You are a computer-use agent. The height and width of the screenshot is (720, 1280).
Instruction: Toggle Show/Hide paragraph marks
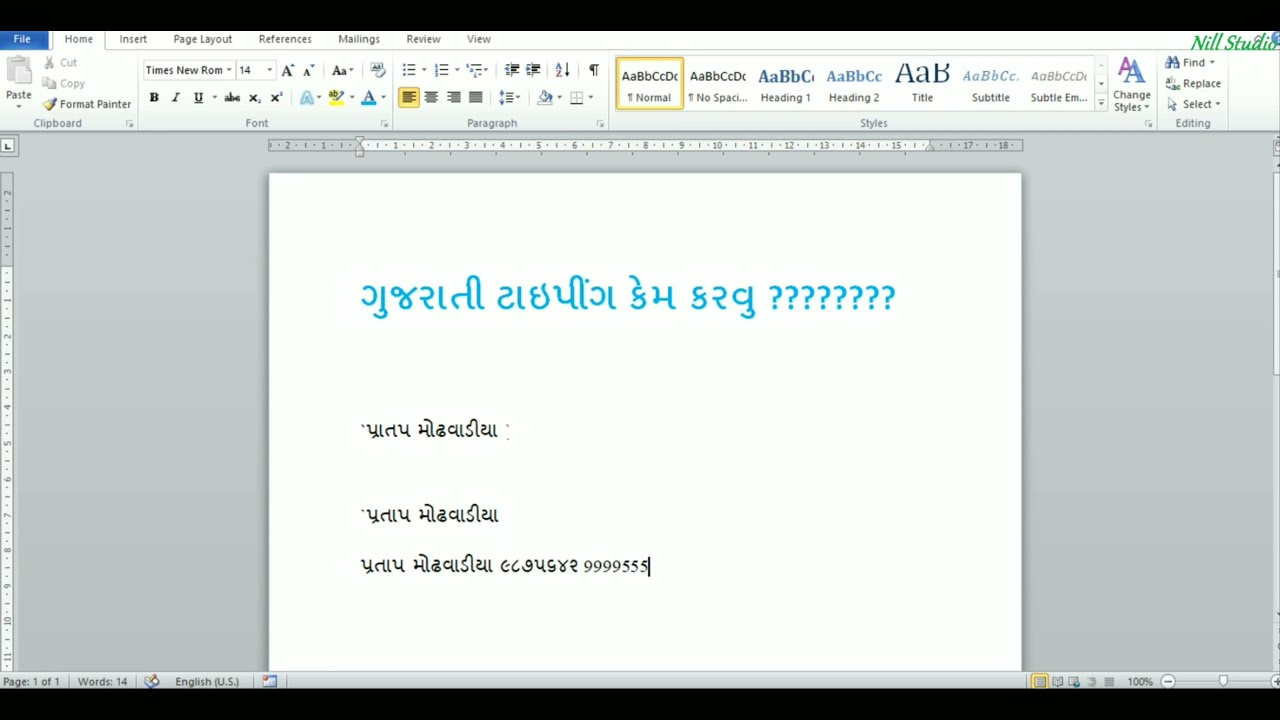[594, 70]
